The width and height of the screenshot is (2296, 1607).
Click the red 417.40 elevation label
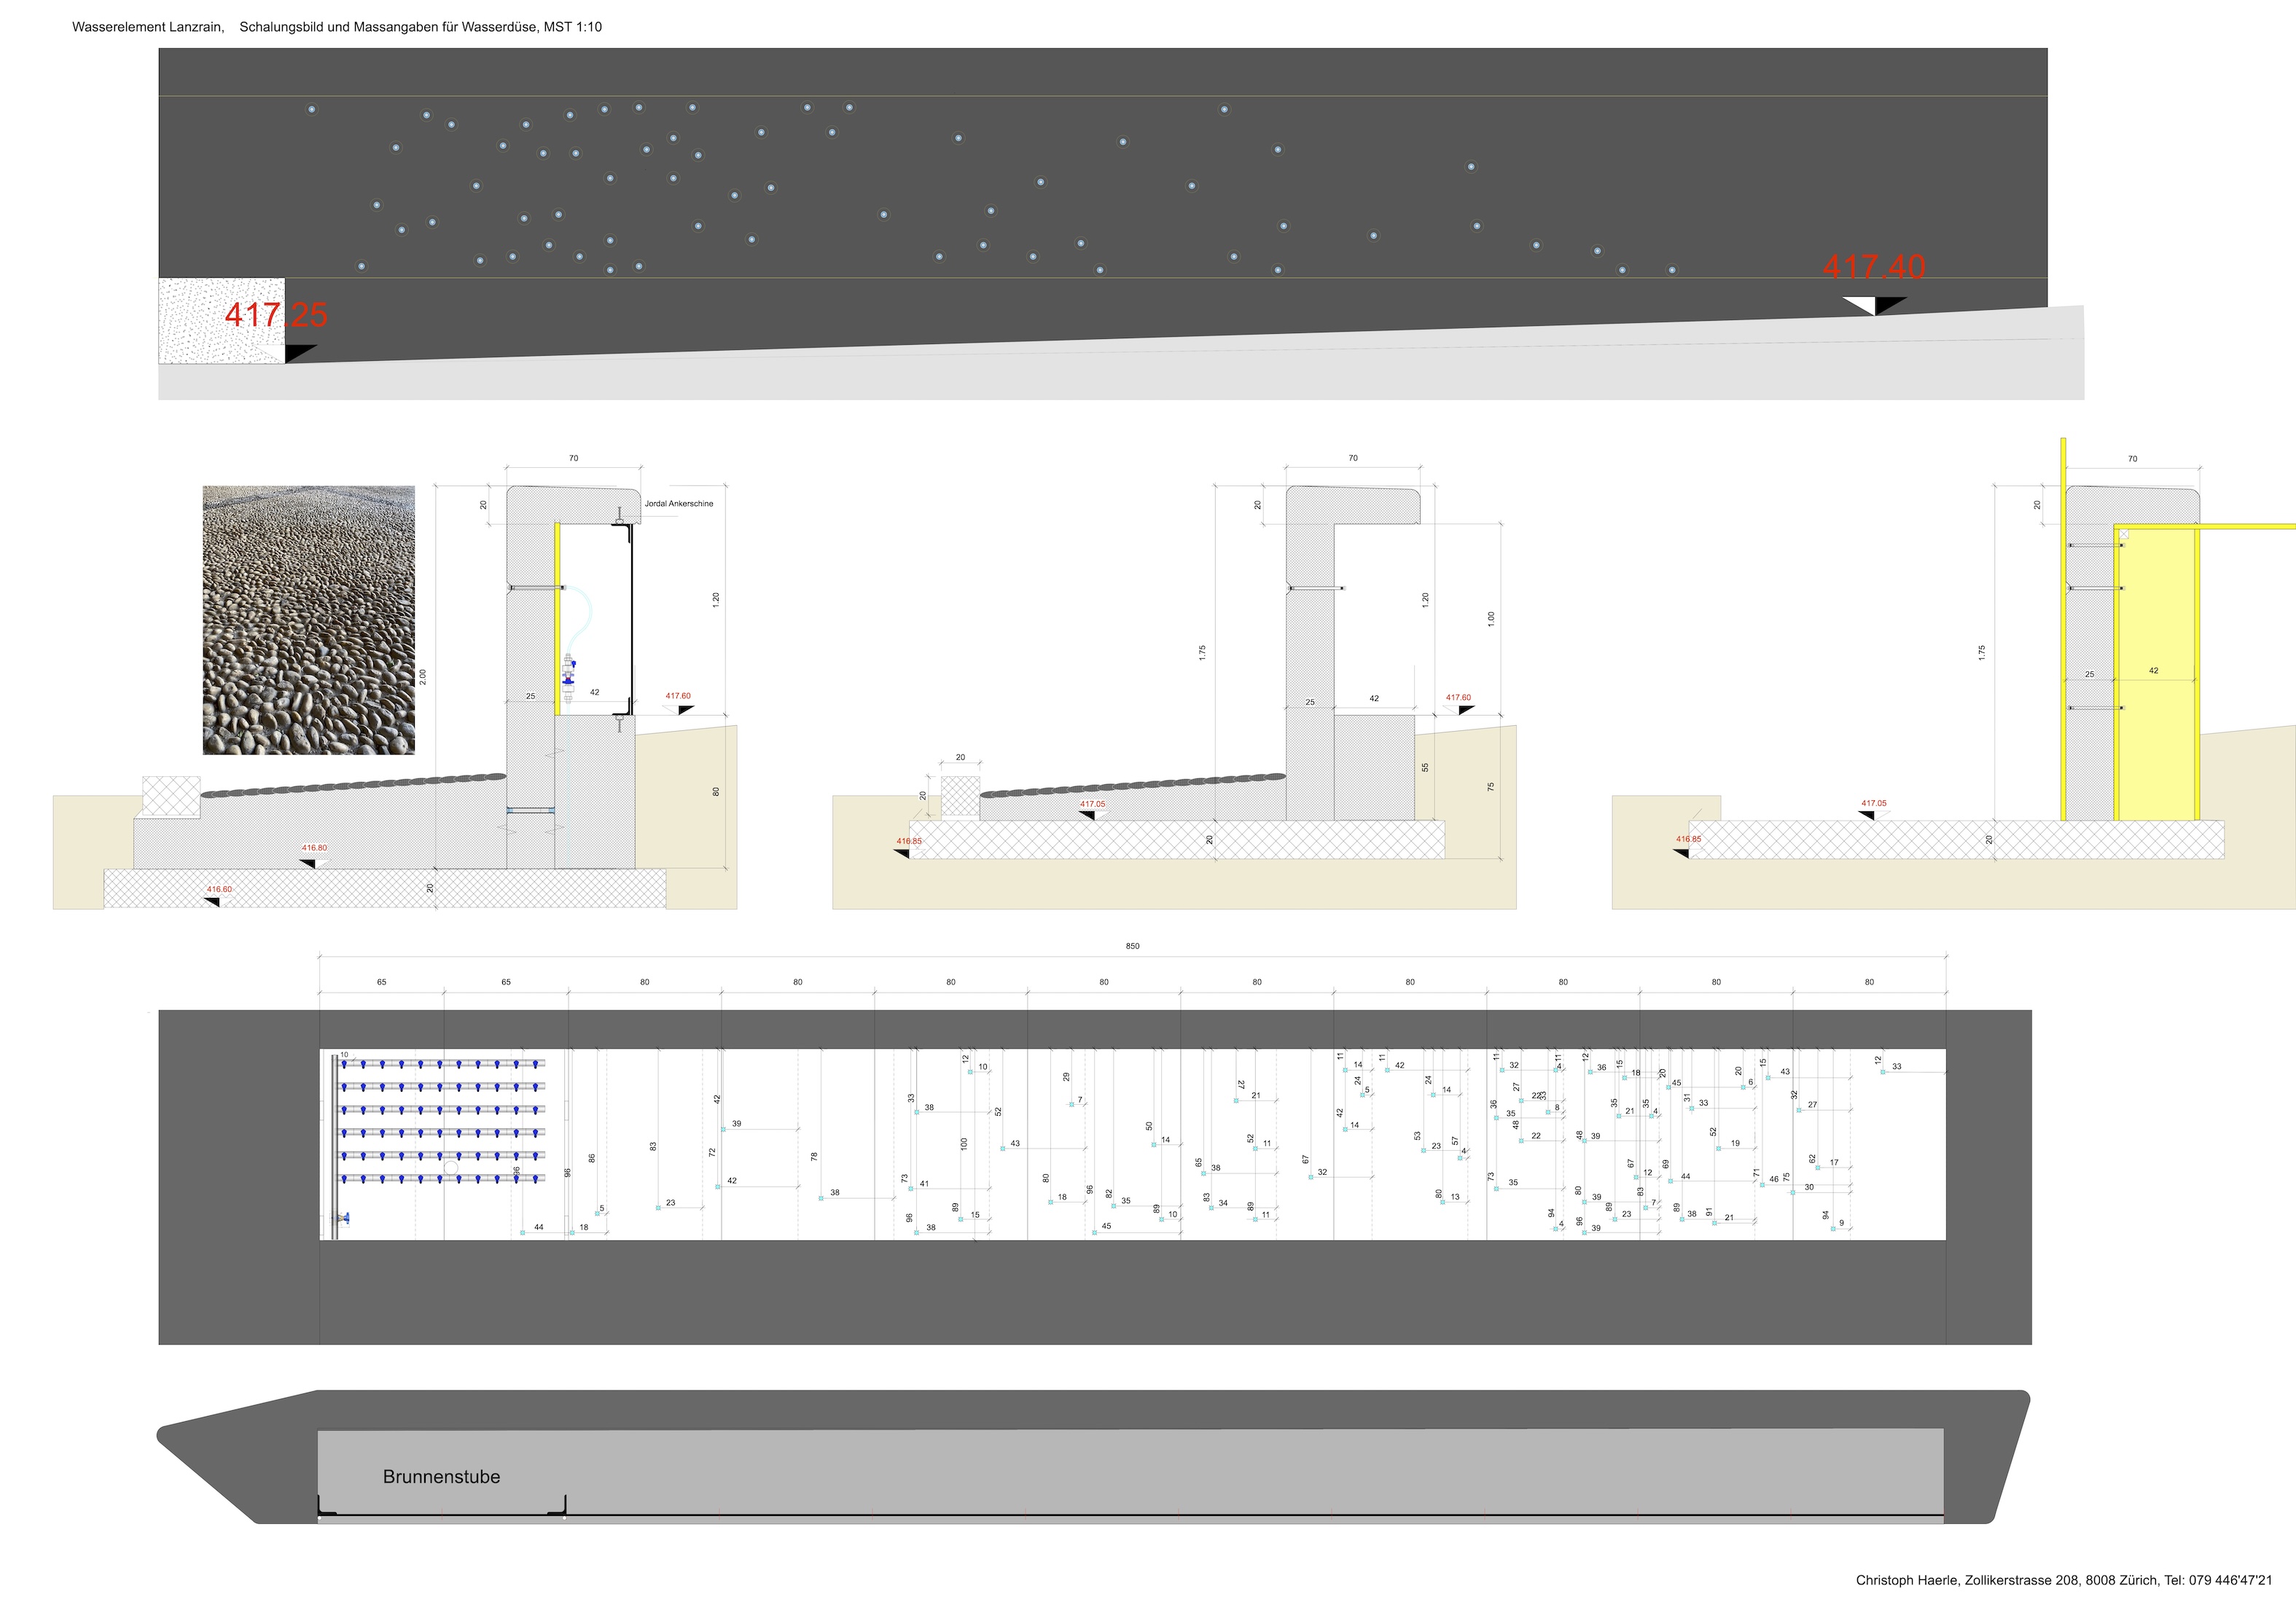pos(1873,267)
